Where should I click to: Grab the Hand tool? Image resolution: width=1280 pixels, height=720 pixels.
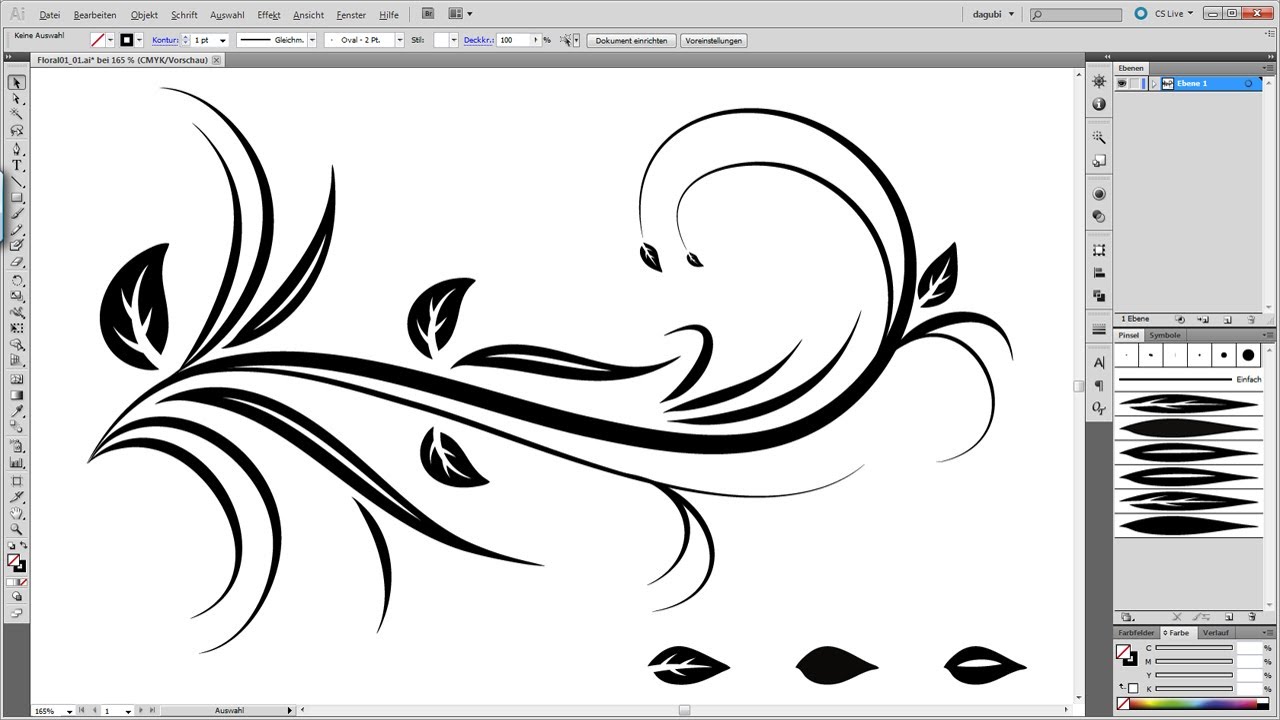pyautogui.click(x=16, y=513)
